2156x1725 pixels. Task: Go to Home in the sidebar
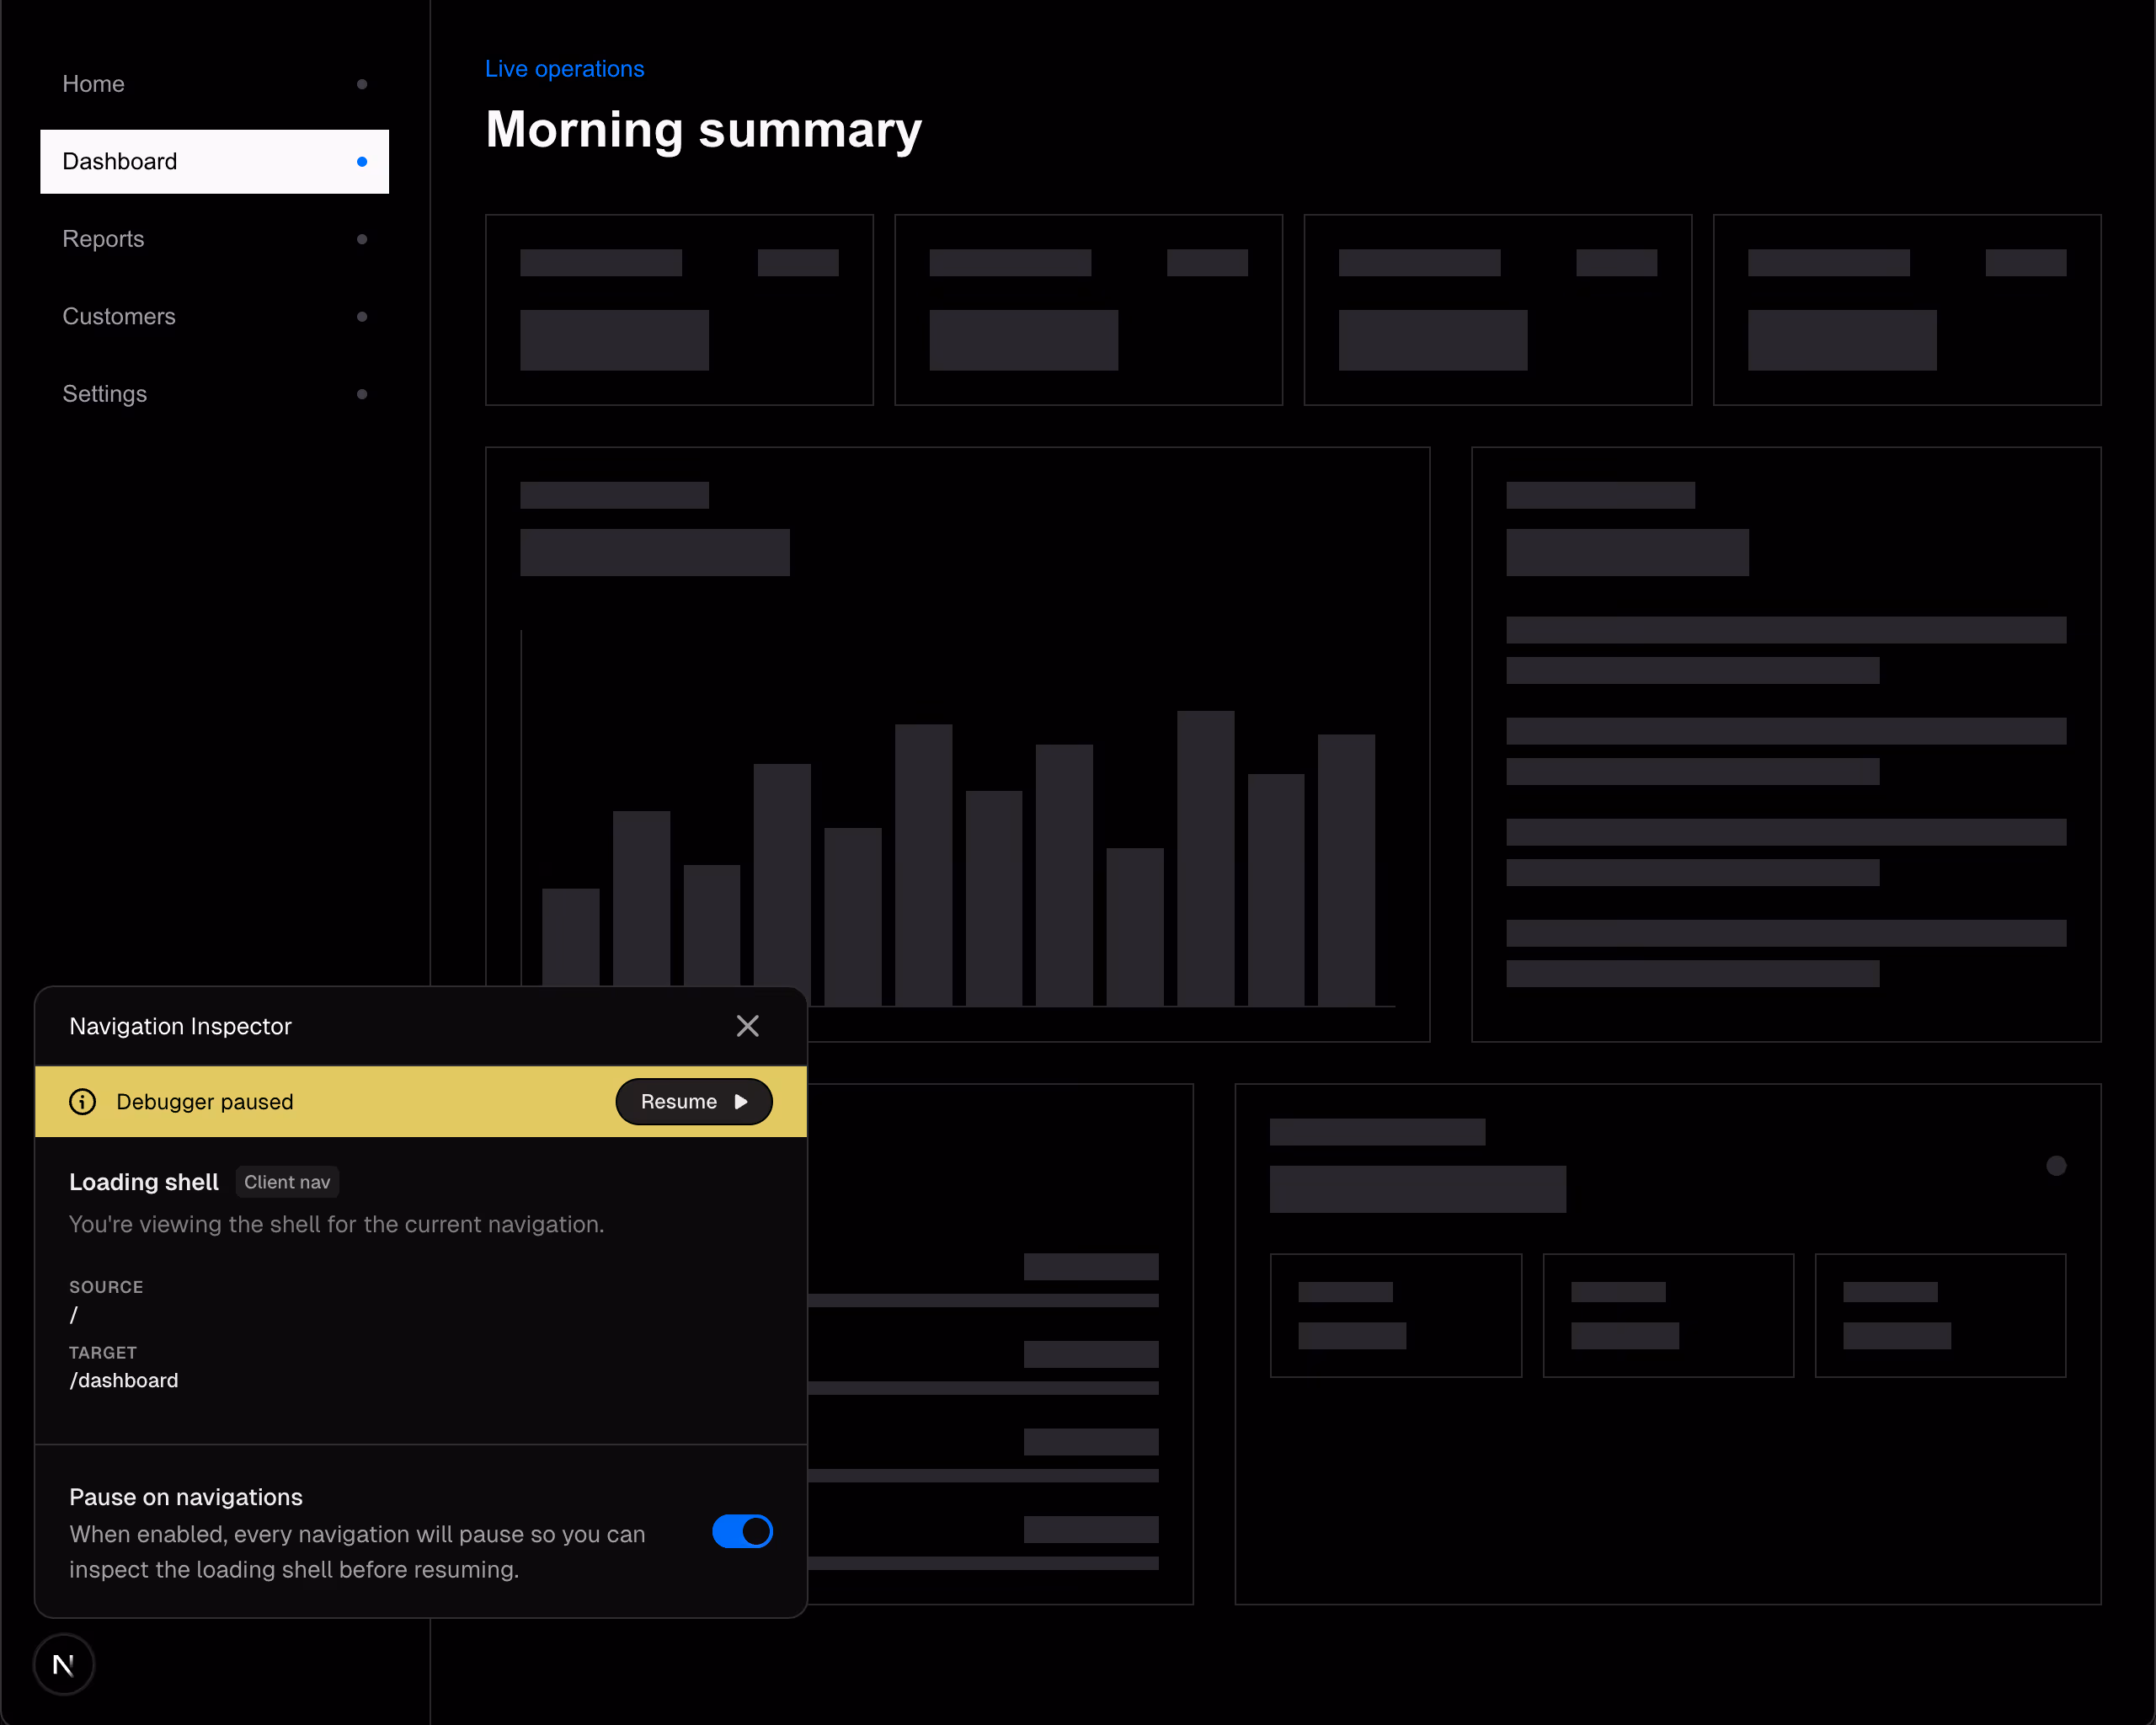click(x=214, y=84)
